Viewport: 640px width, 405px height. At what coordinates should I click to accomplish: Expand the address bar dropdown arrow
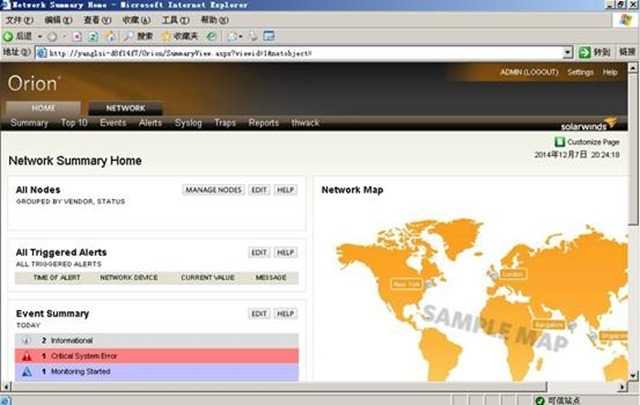[x=567, y=53]
